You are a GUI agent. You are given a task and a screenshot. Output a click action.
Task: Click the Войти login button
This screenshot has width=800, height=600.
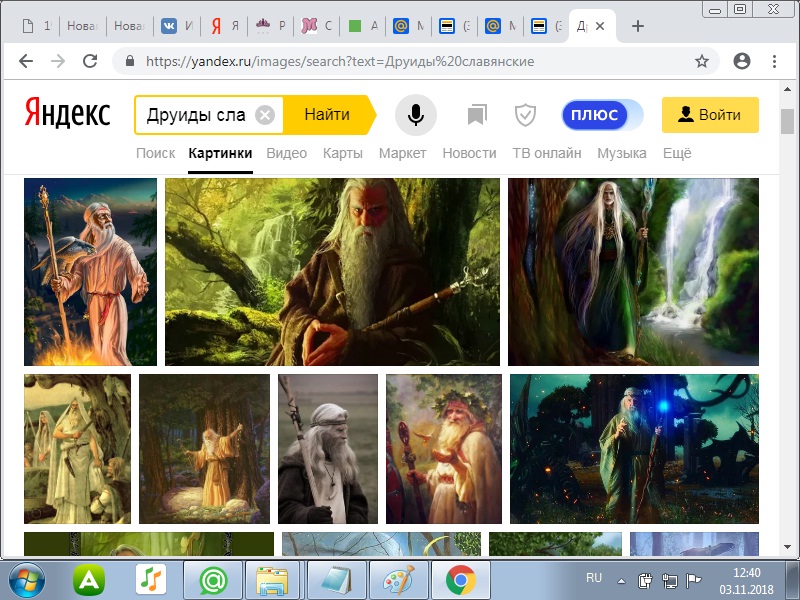click(710, 115)
